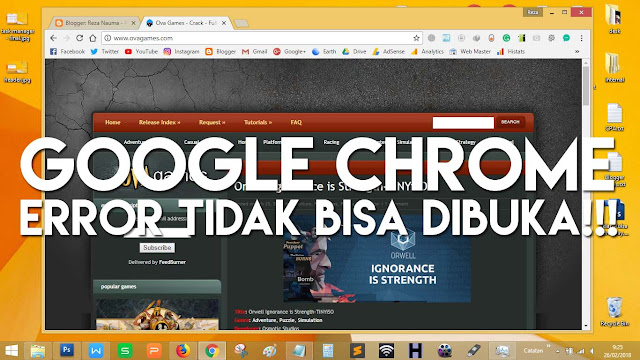Go back with Chrome's back arrow

53,38
